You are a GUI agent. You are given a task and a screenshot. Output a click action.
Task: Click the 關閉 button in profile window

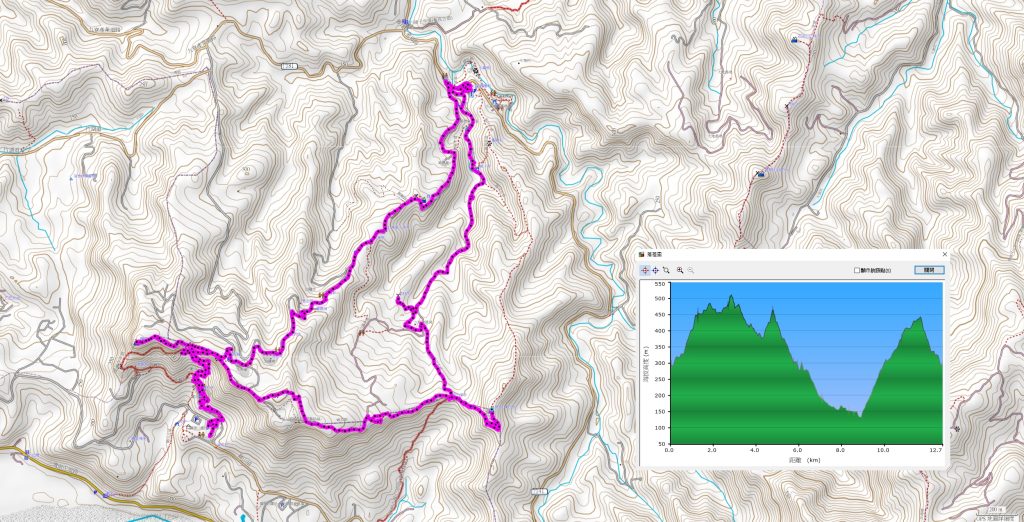click(x=929, y=270)
